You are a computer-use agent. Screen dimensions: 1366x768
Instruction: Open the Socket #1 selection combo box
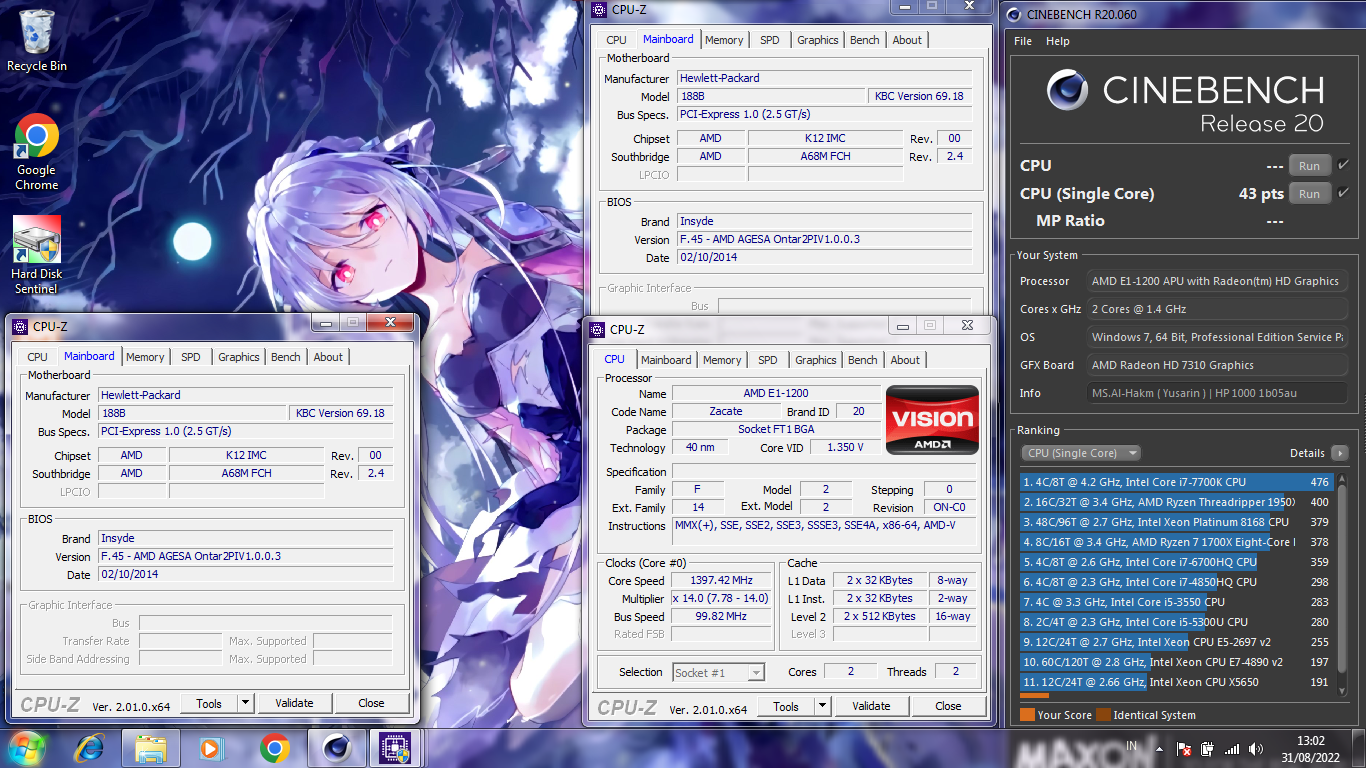(719, 673)
